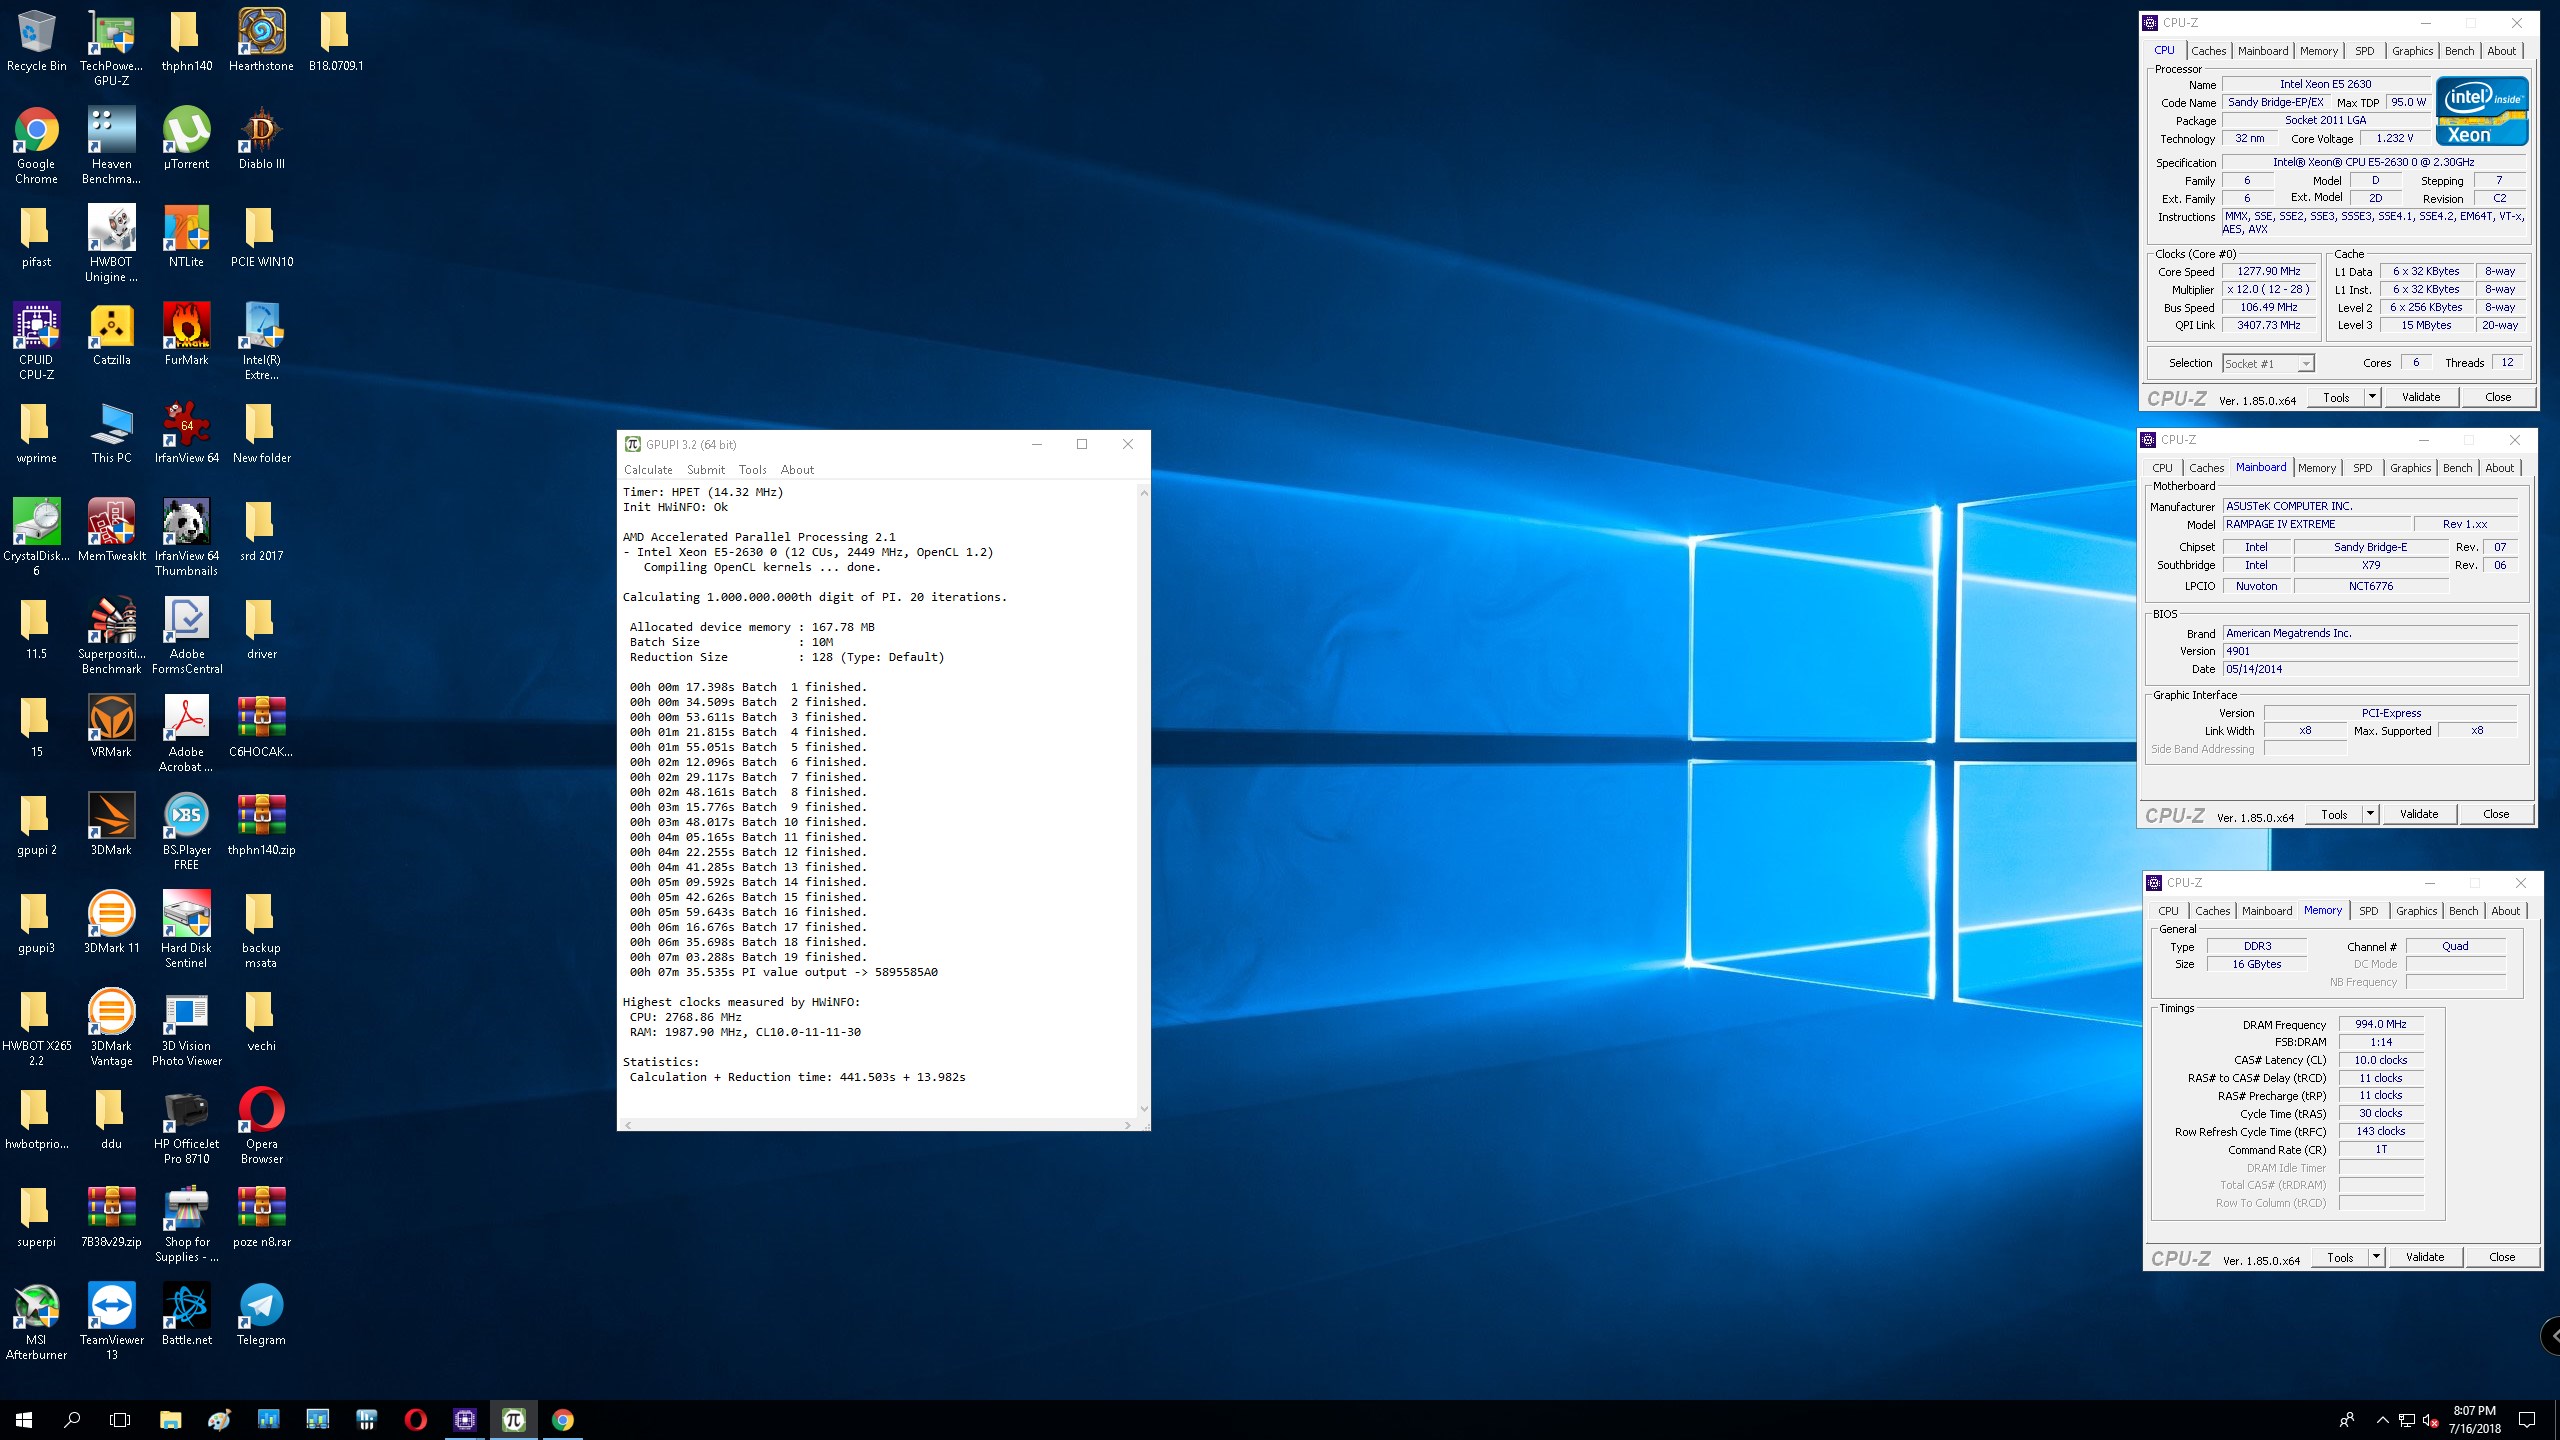Open the Tools menu in GPUPI
The image size is (2560, 1440).
click(x=752, y=470)
